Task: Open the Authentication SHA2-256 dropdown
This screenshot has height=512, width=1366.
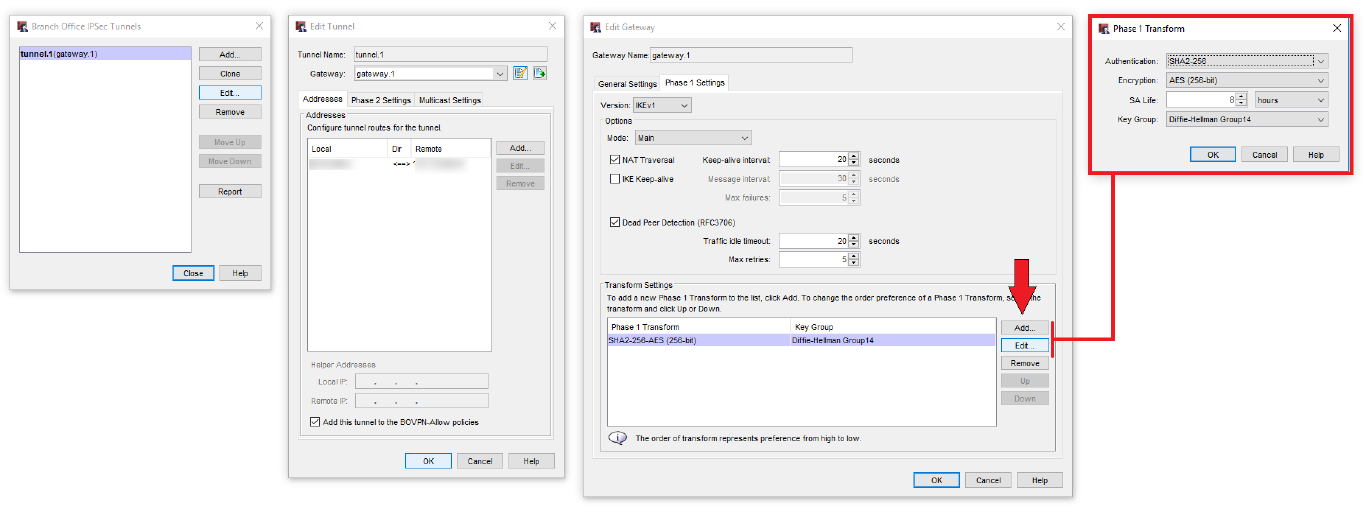Action: (1321, 61)
